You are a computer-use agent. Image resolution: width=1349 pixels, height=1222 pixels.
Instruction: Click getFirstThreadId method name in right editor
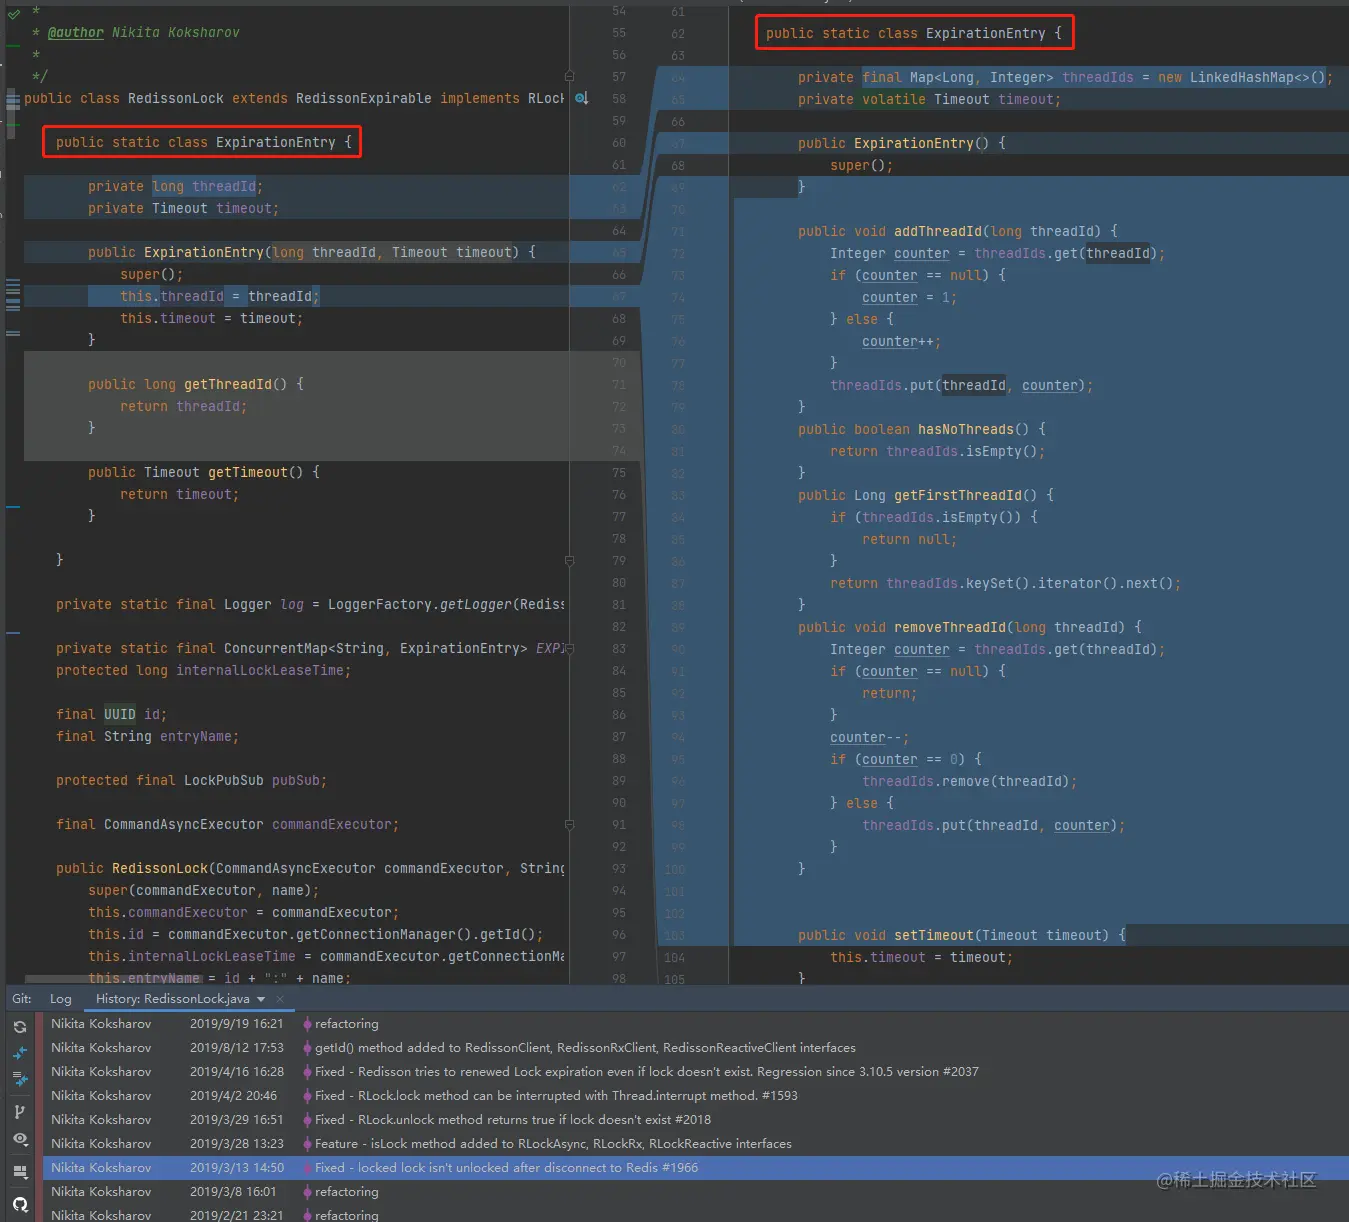pyautogui.click(x=958, y=495)
